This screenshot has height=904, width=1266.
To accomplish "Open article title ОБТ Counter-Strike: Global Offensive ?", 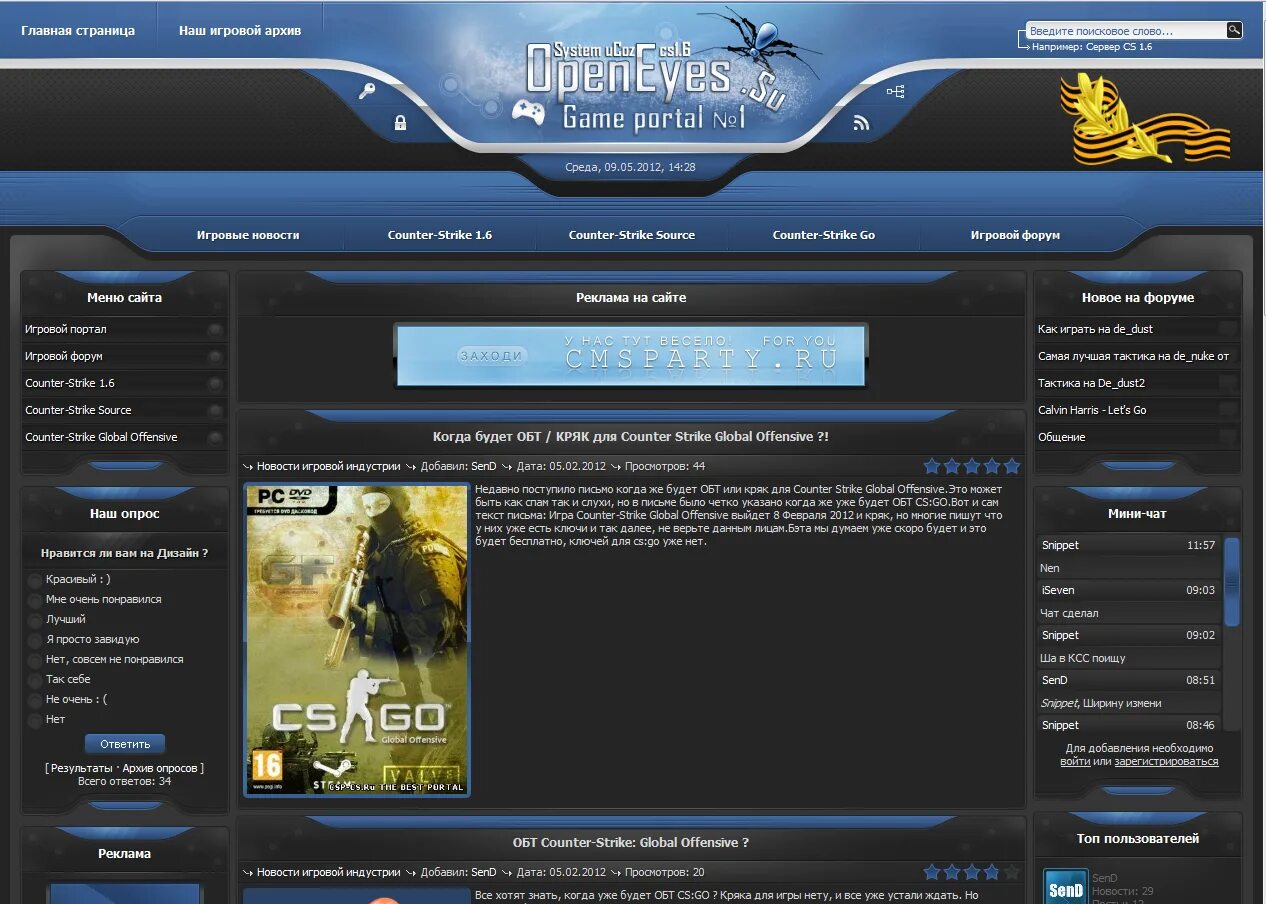I will (631, 843).
